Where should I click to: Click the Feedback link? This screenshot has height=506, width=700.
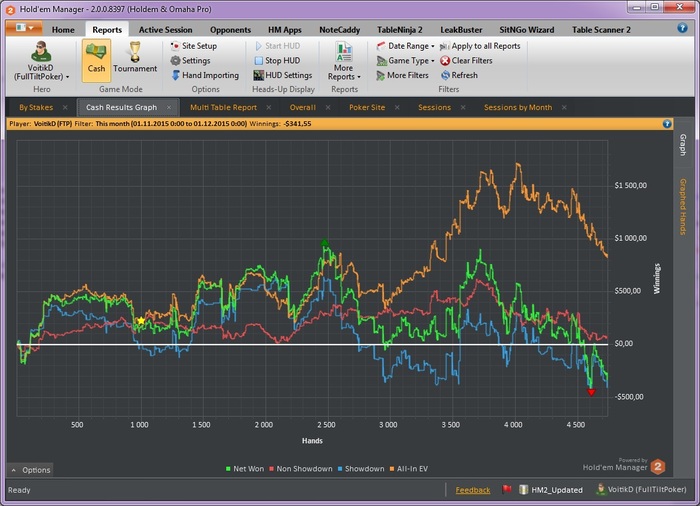[x=473, y=490]
